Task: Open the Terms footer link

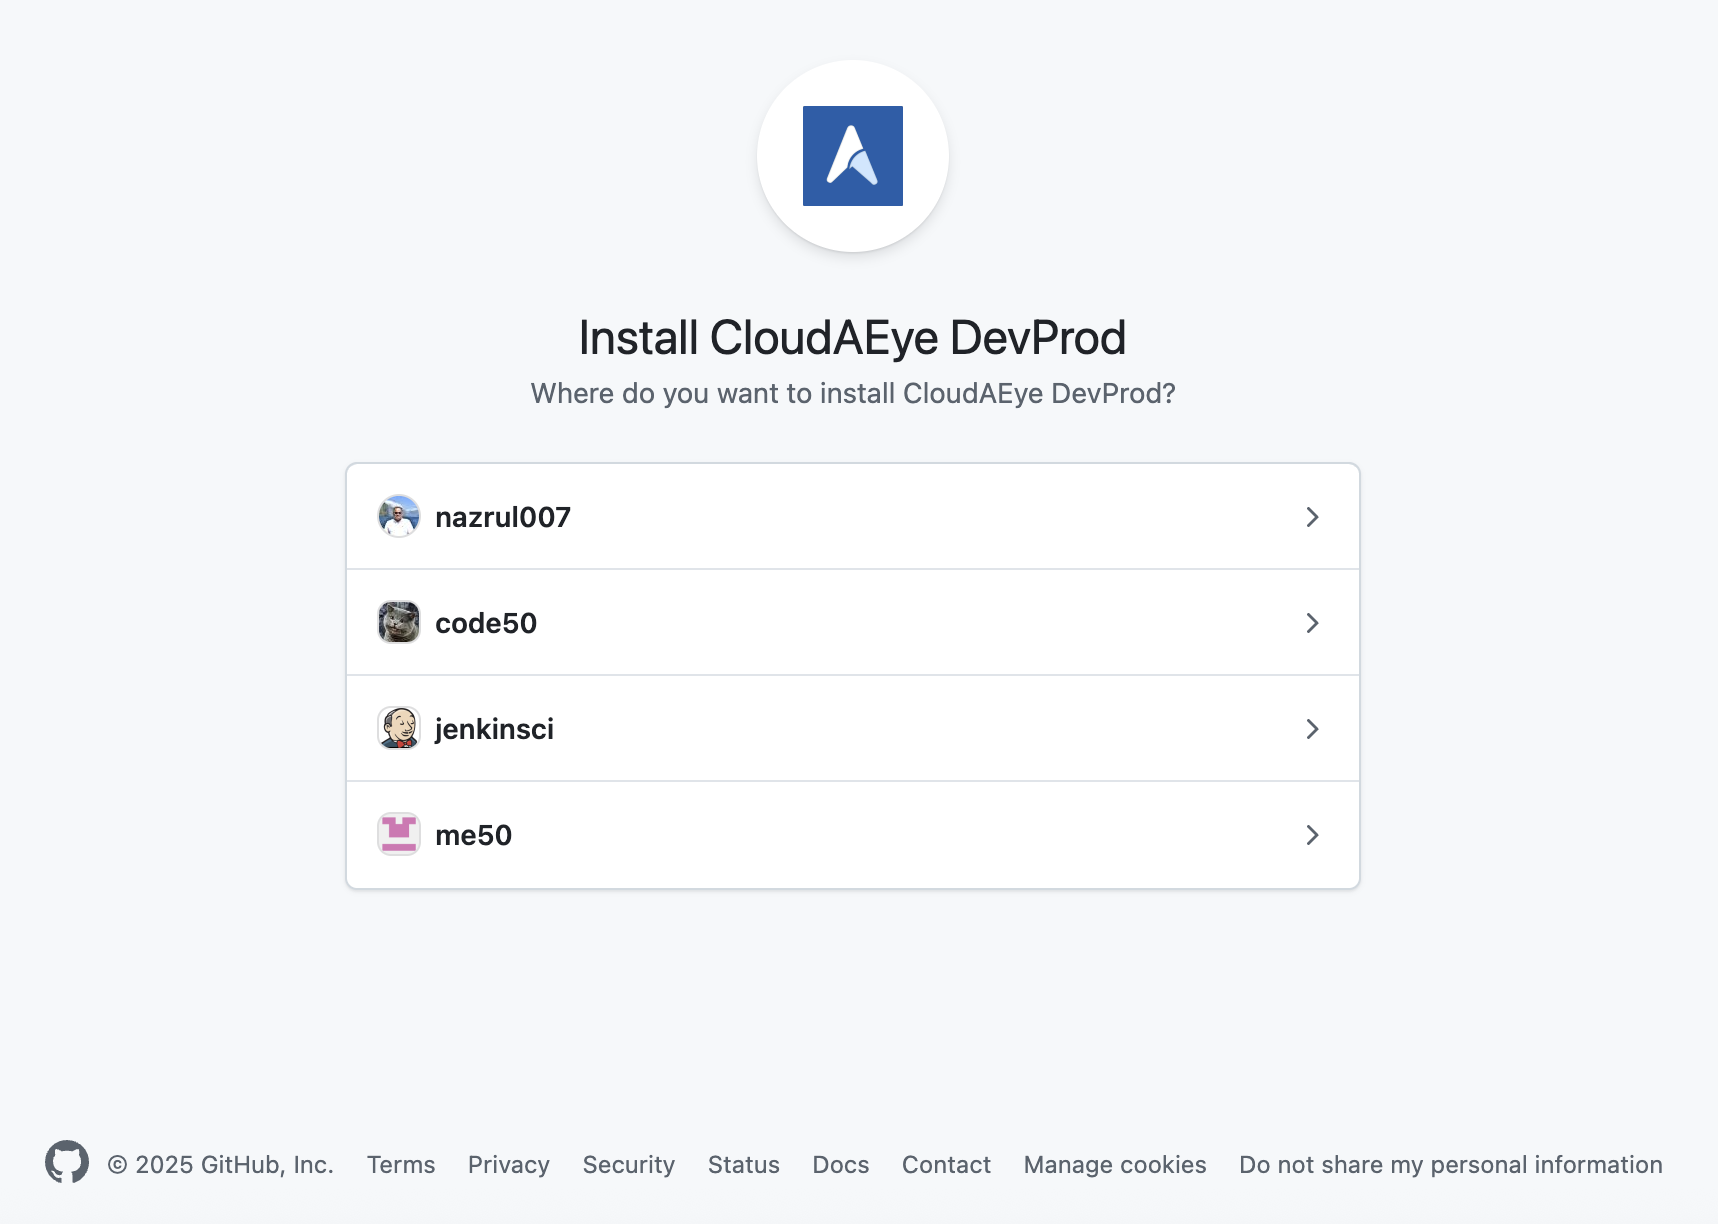Action: point(401,1165)
